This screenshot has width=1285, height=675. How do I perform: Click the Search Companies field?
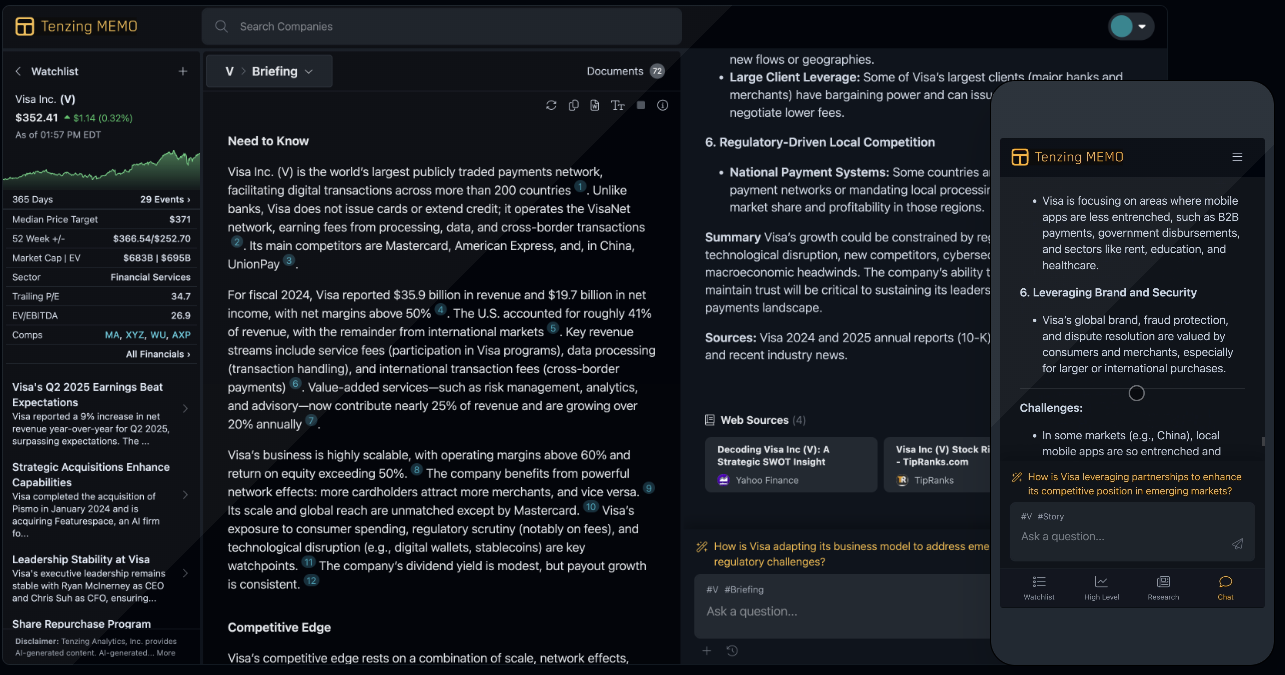point(441,26)
